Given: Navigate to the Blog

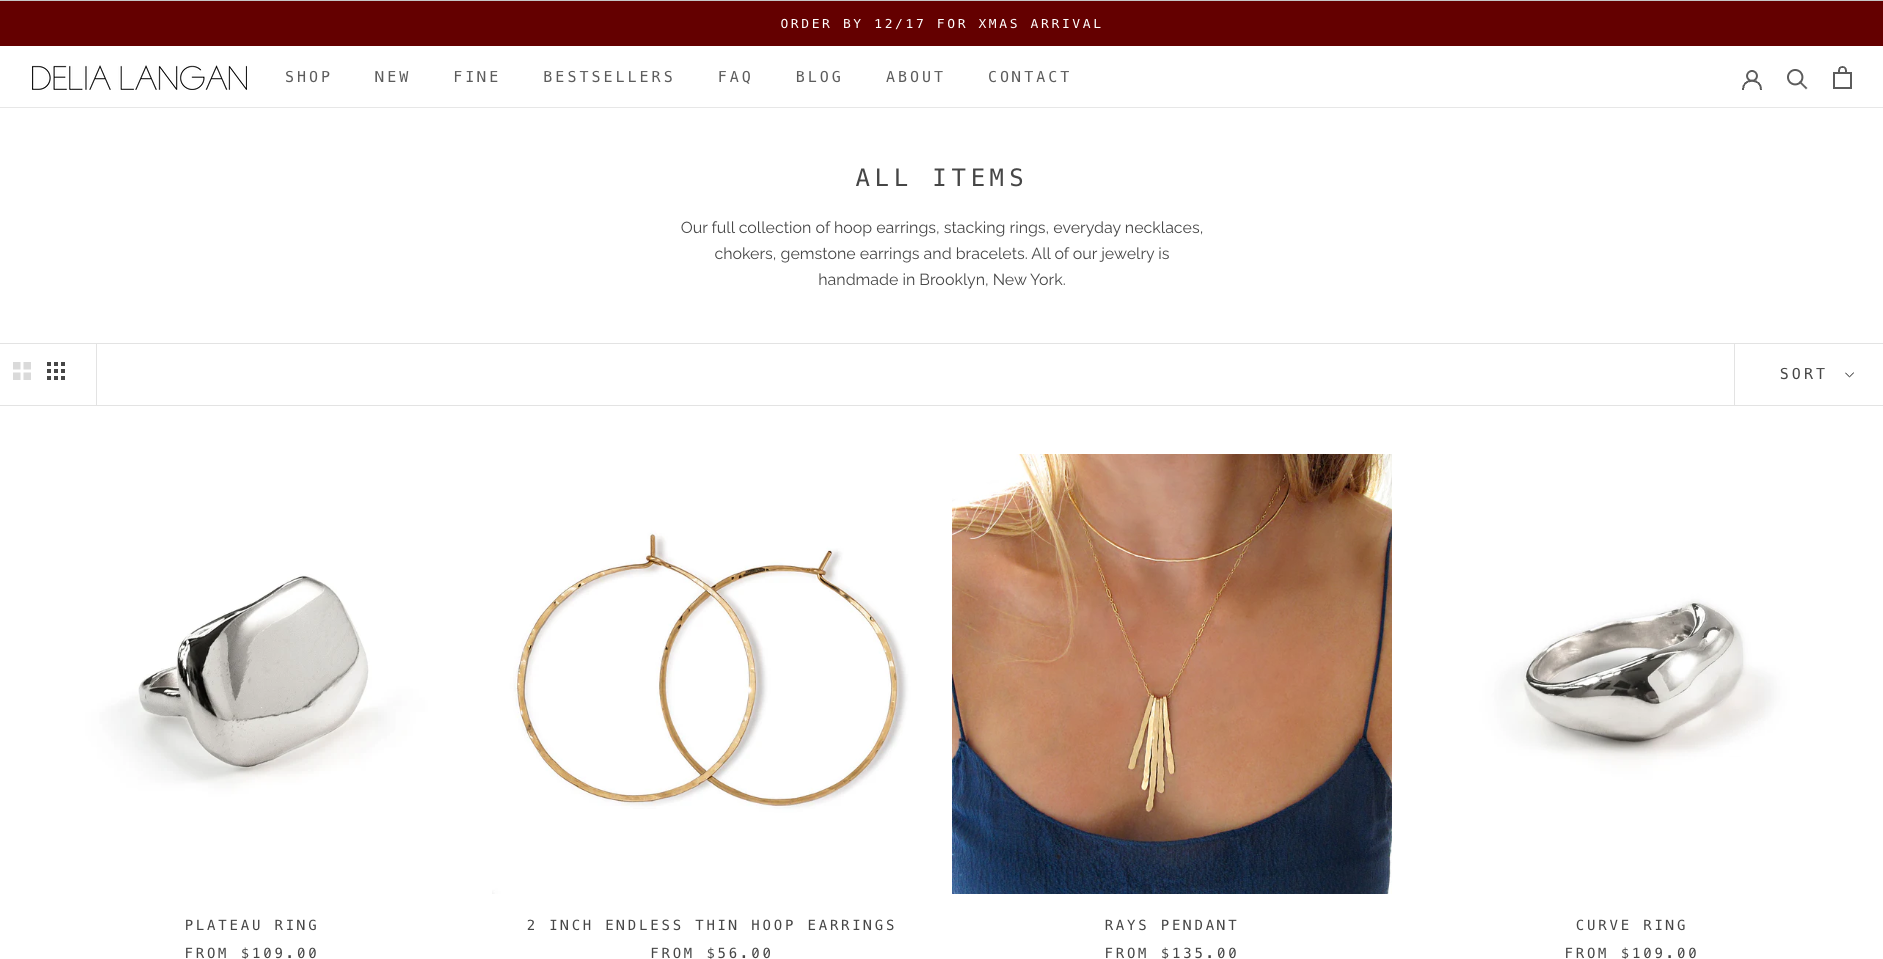Looking at the screenshot, I should pyautogui.click(x=819, y=77).
